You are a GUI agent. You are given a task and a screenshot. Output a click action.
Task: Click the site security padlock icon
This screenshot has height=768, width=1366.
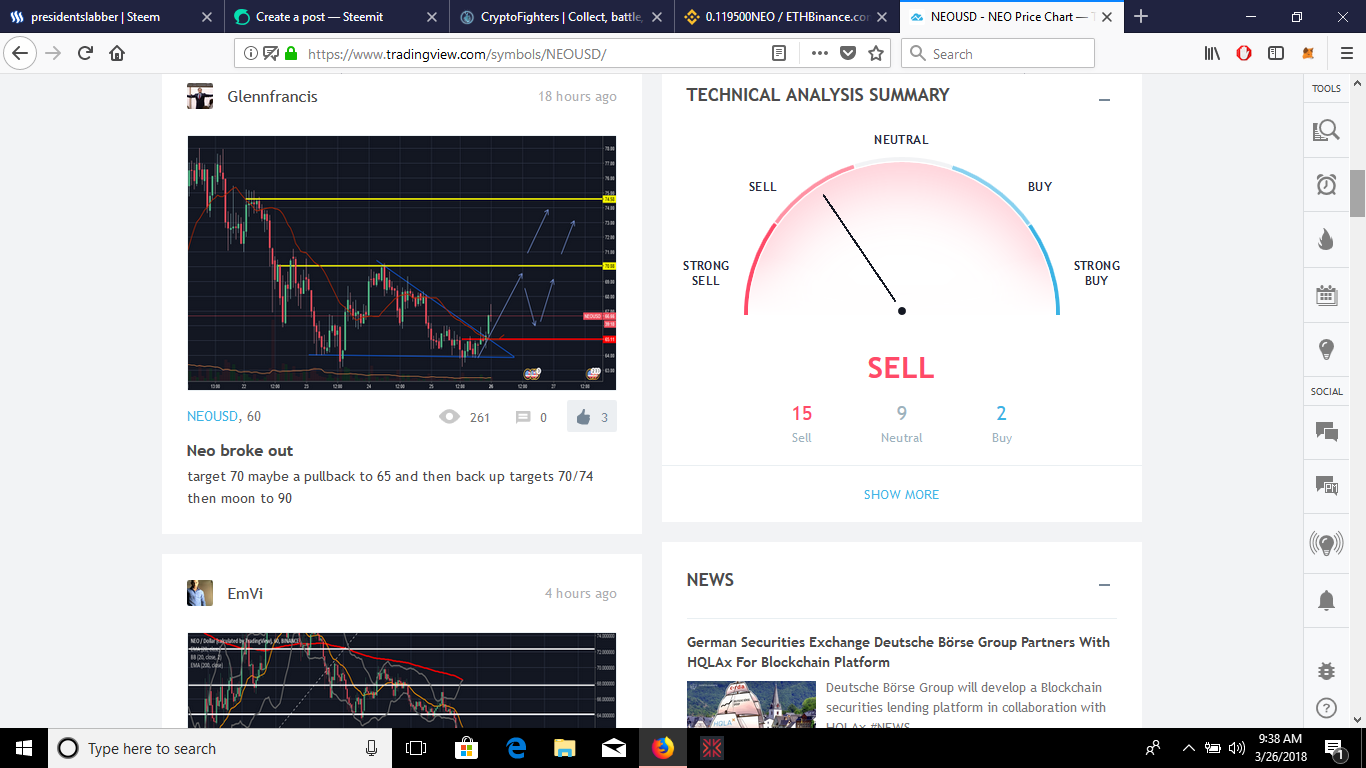coord(291,54)
